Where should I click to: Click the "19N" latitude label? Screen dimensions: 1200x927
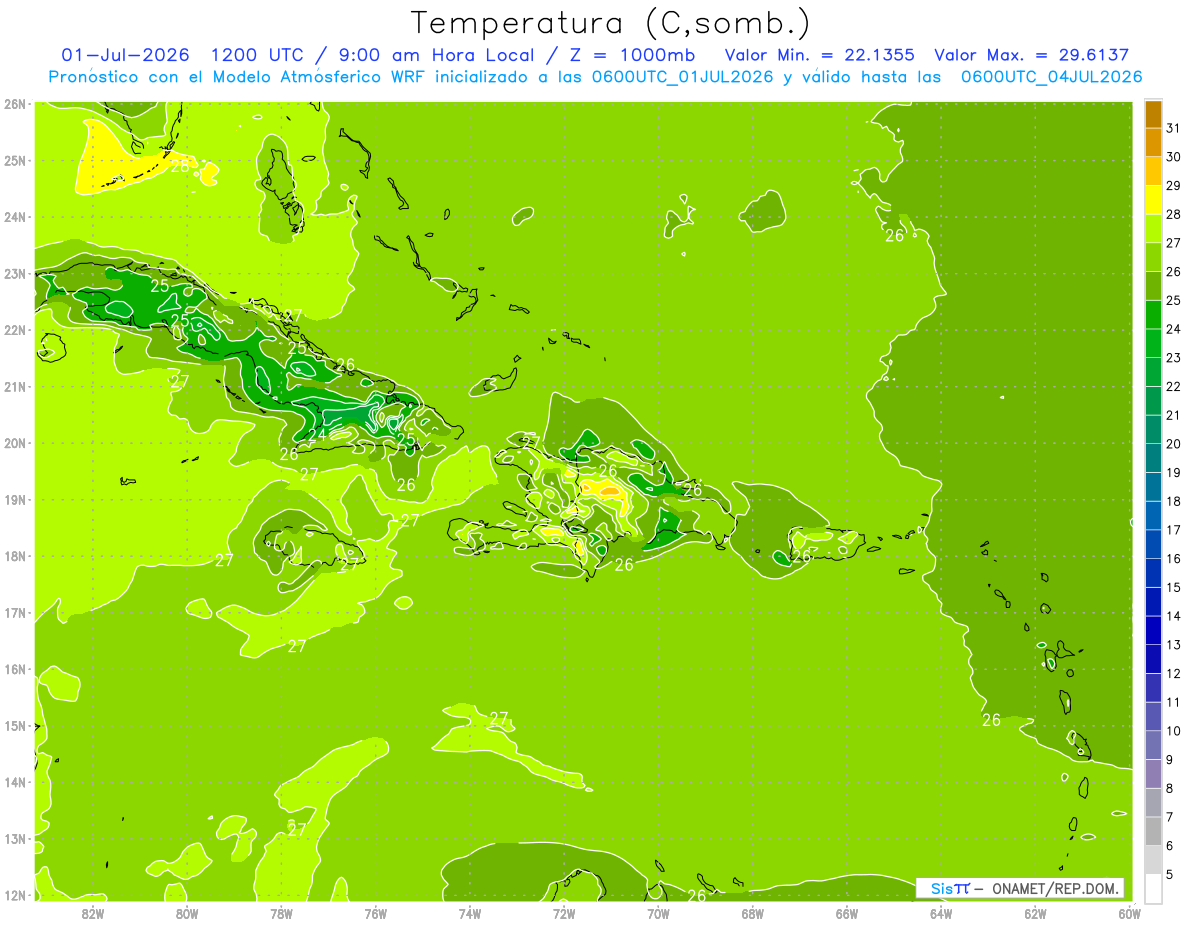14,499
